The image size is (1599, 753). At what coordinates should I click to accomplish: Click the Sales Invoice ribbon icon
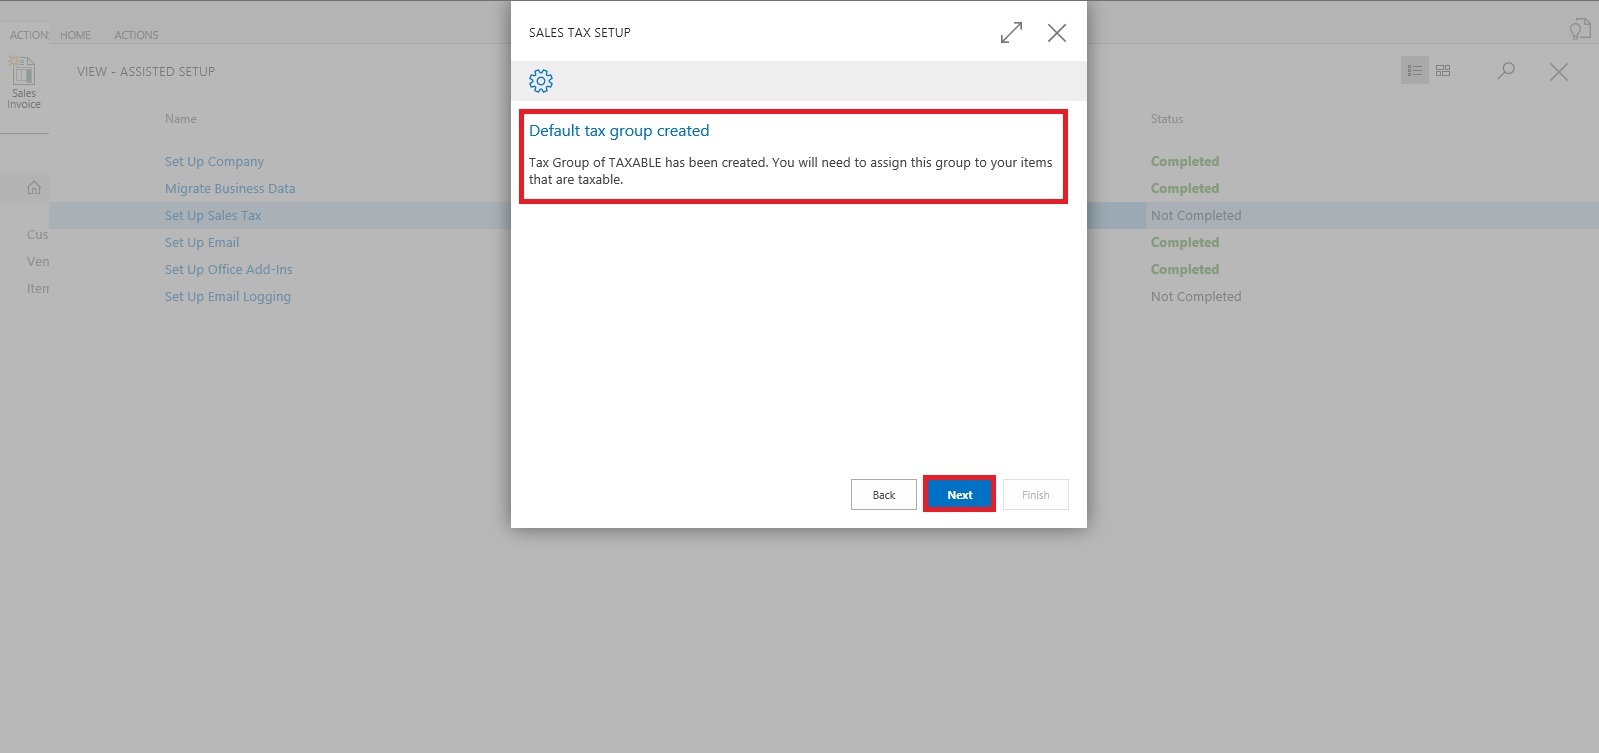coord(24,82)
